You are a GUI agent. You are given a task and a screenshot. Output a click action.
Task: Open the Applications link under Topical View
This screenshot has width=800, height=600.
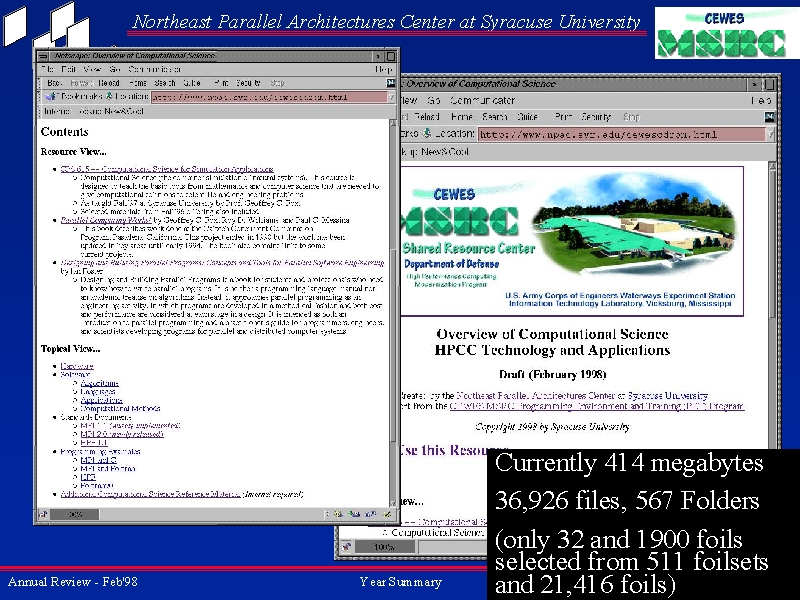click(x=102, y=400)
